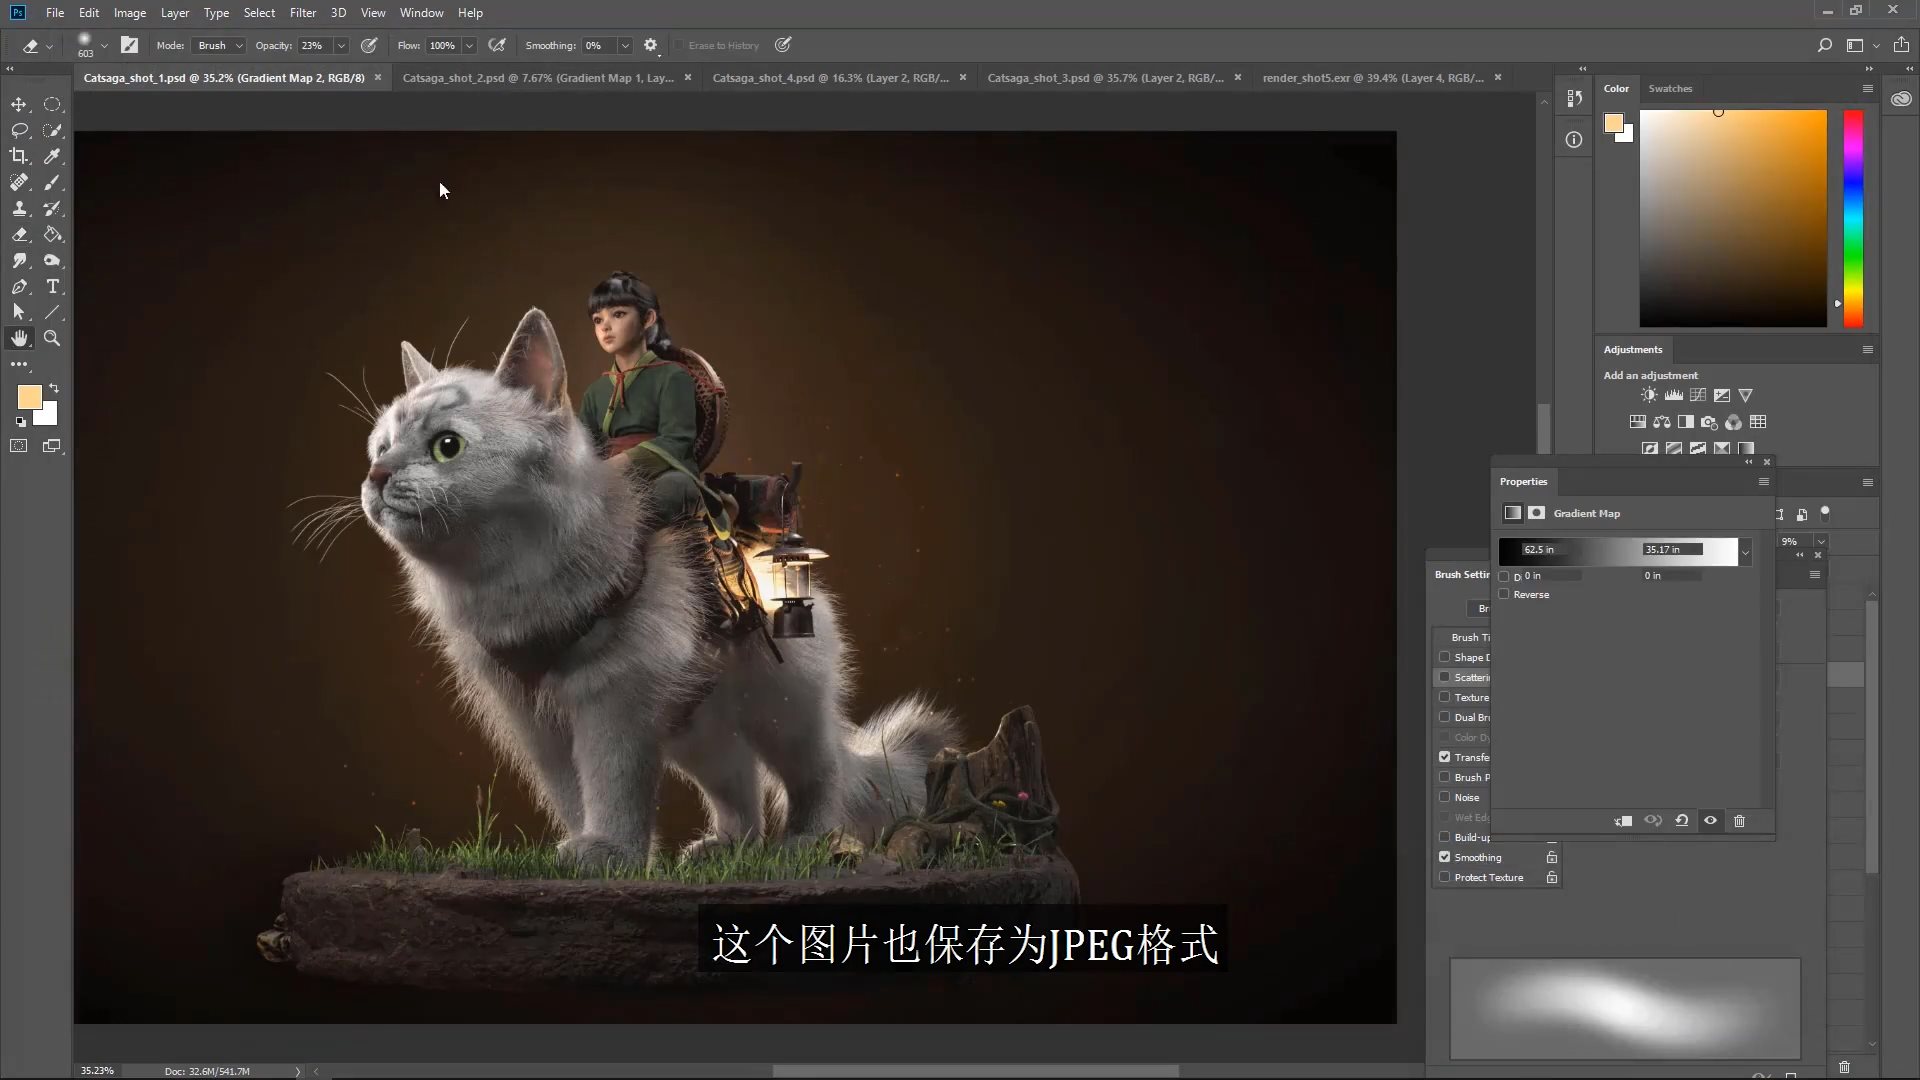This screenshot has width=1920, height=1080.
Task: Select the Path Selection arrow tool
Action: click(x=19, y=312)
